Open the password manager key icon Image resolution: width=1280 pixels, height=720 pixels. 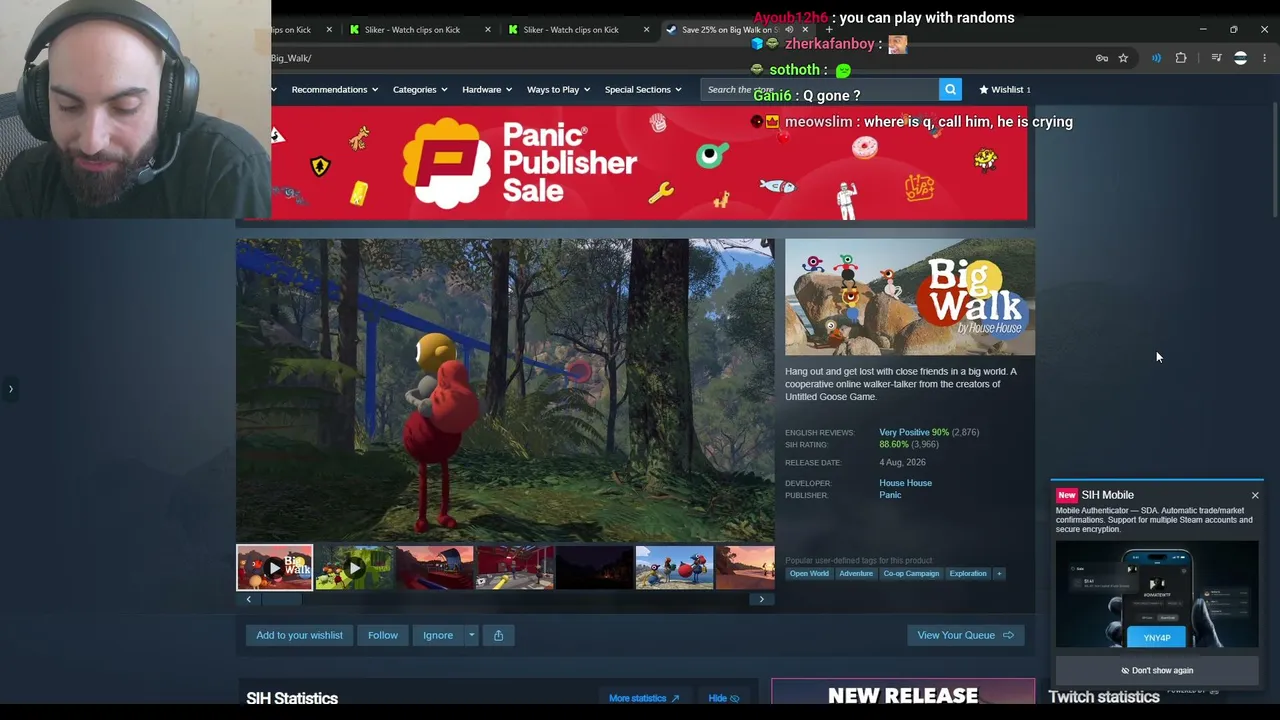1102,58
